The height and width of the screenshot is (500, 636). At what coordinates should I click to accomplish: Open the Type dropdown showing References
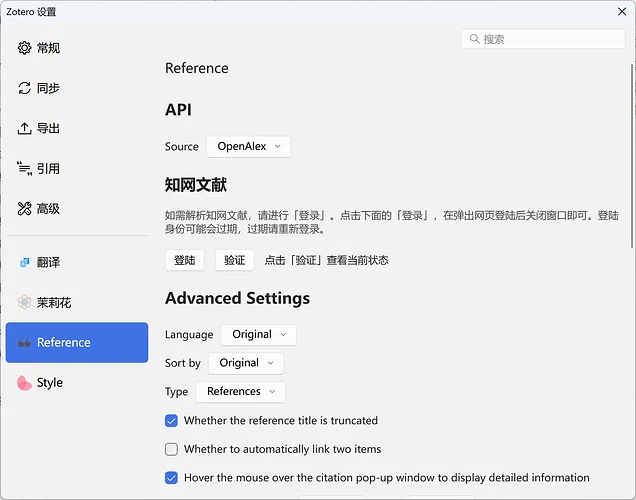[x=241, y=392]
